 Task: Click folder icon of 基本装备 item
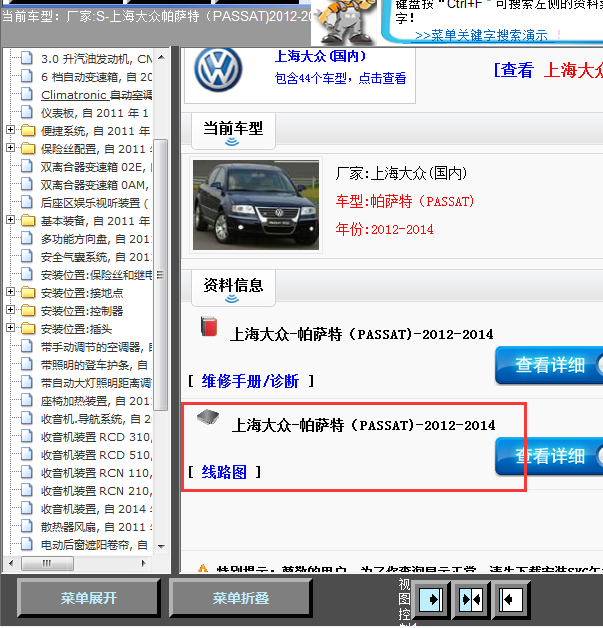coord(28,221)
